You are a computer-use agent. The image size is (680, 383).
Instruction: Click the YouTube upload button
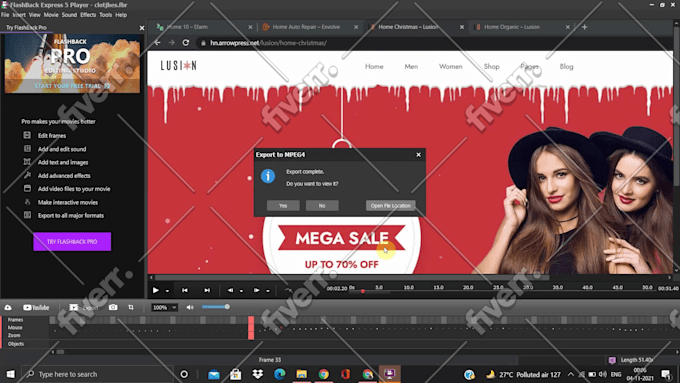click(x=36, y=307)
